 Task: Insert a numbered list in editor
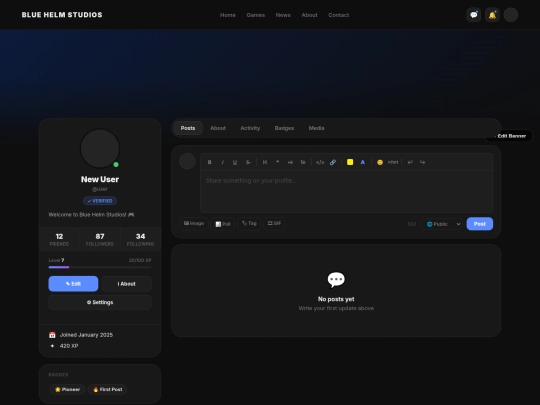303,162
